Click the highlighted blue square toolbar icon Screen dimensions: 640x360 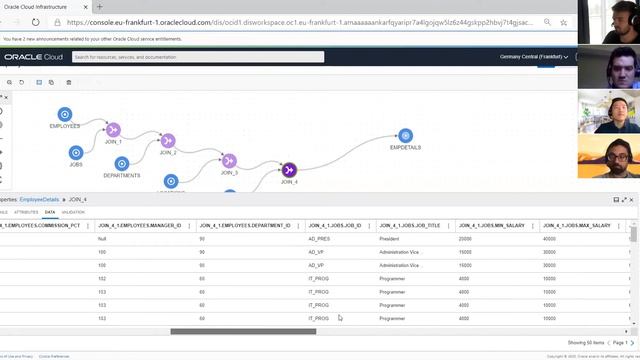pyautogui.click(x=39, y=82)
